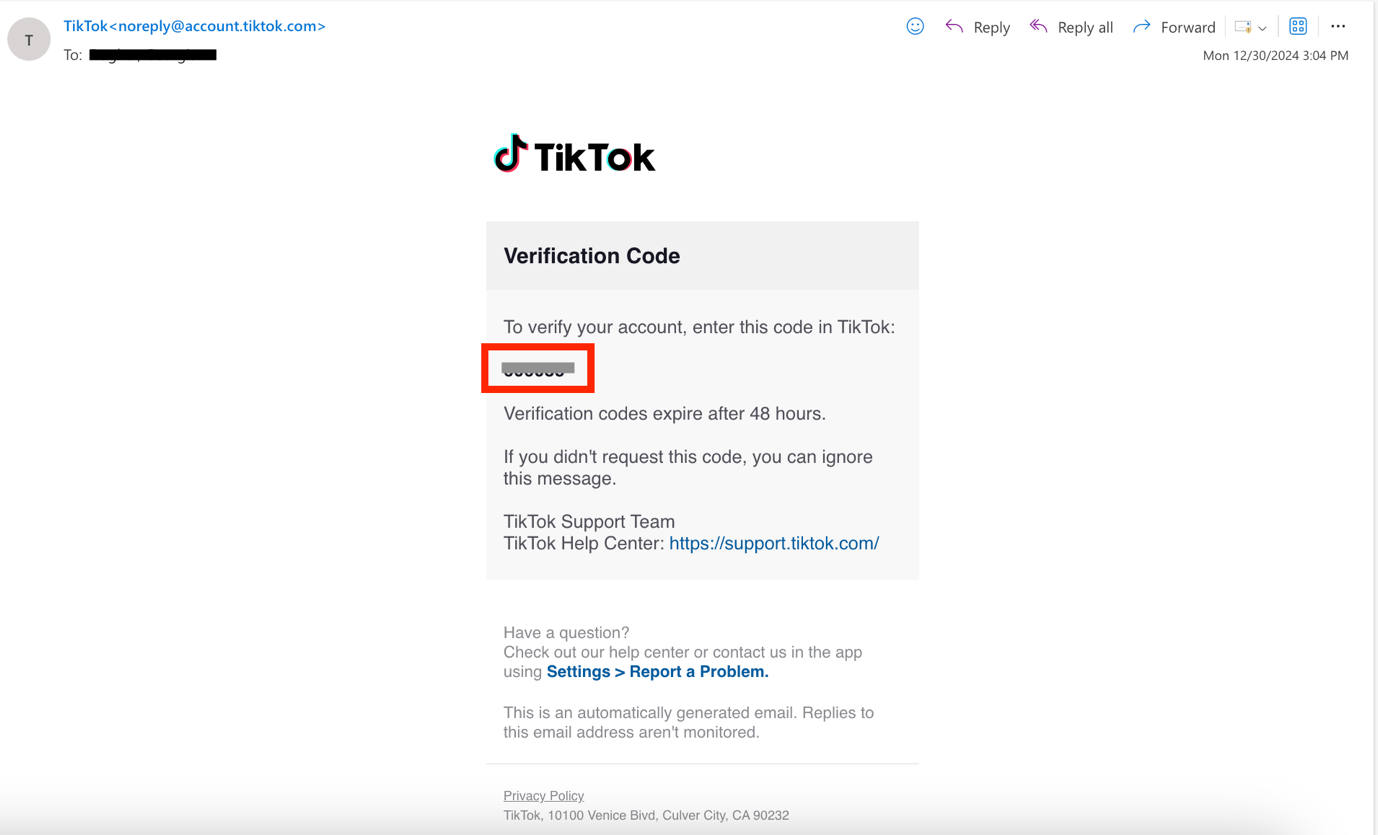Open the apps grid icon
The height and width of the screenshot is (835, 1378).
[1297, 25]
